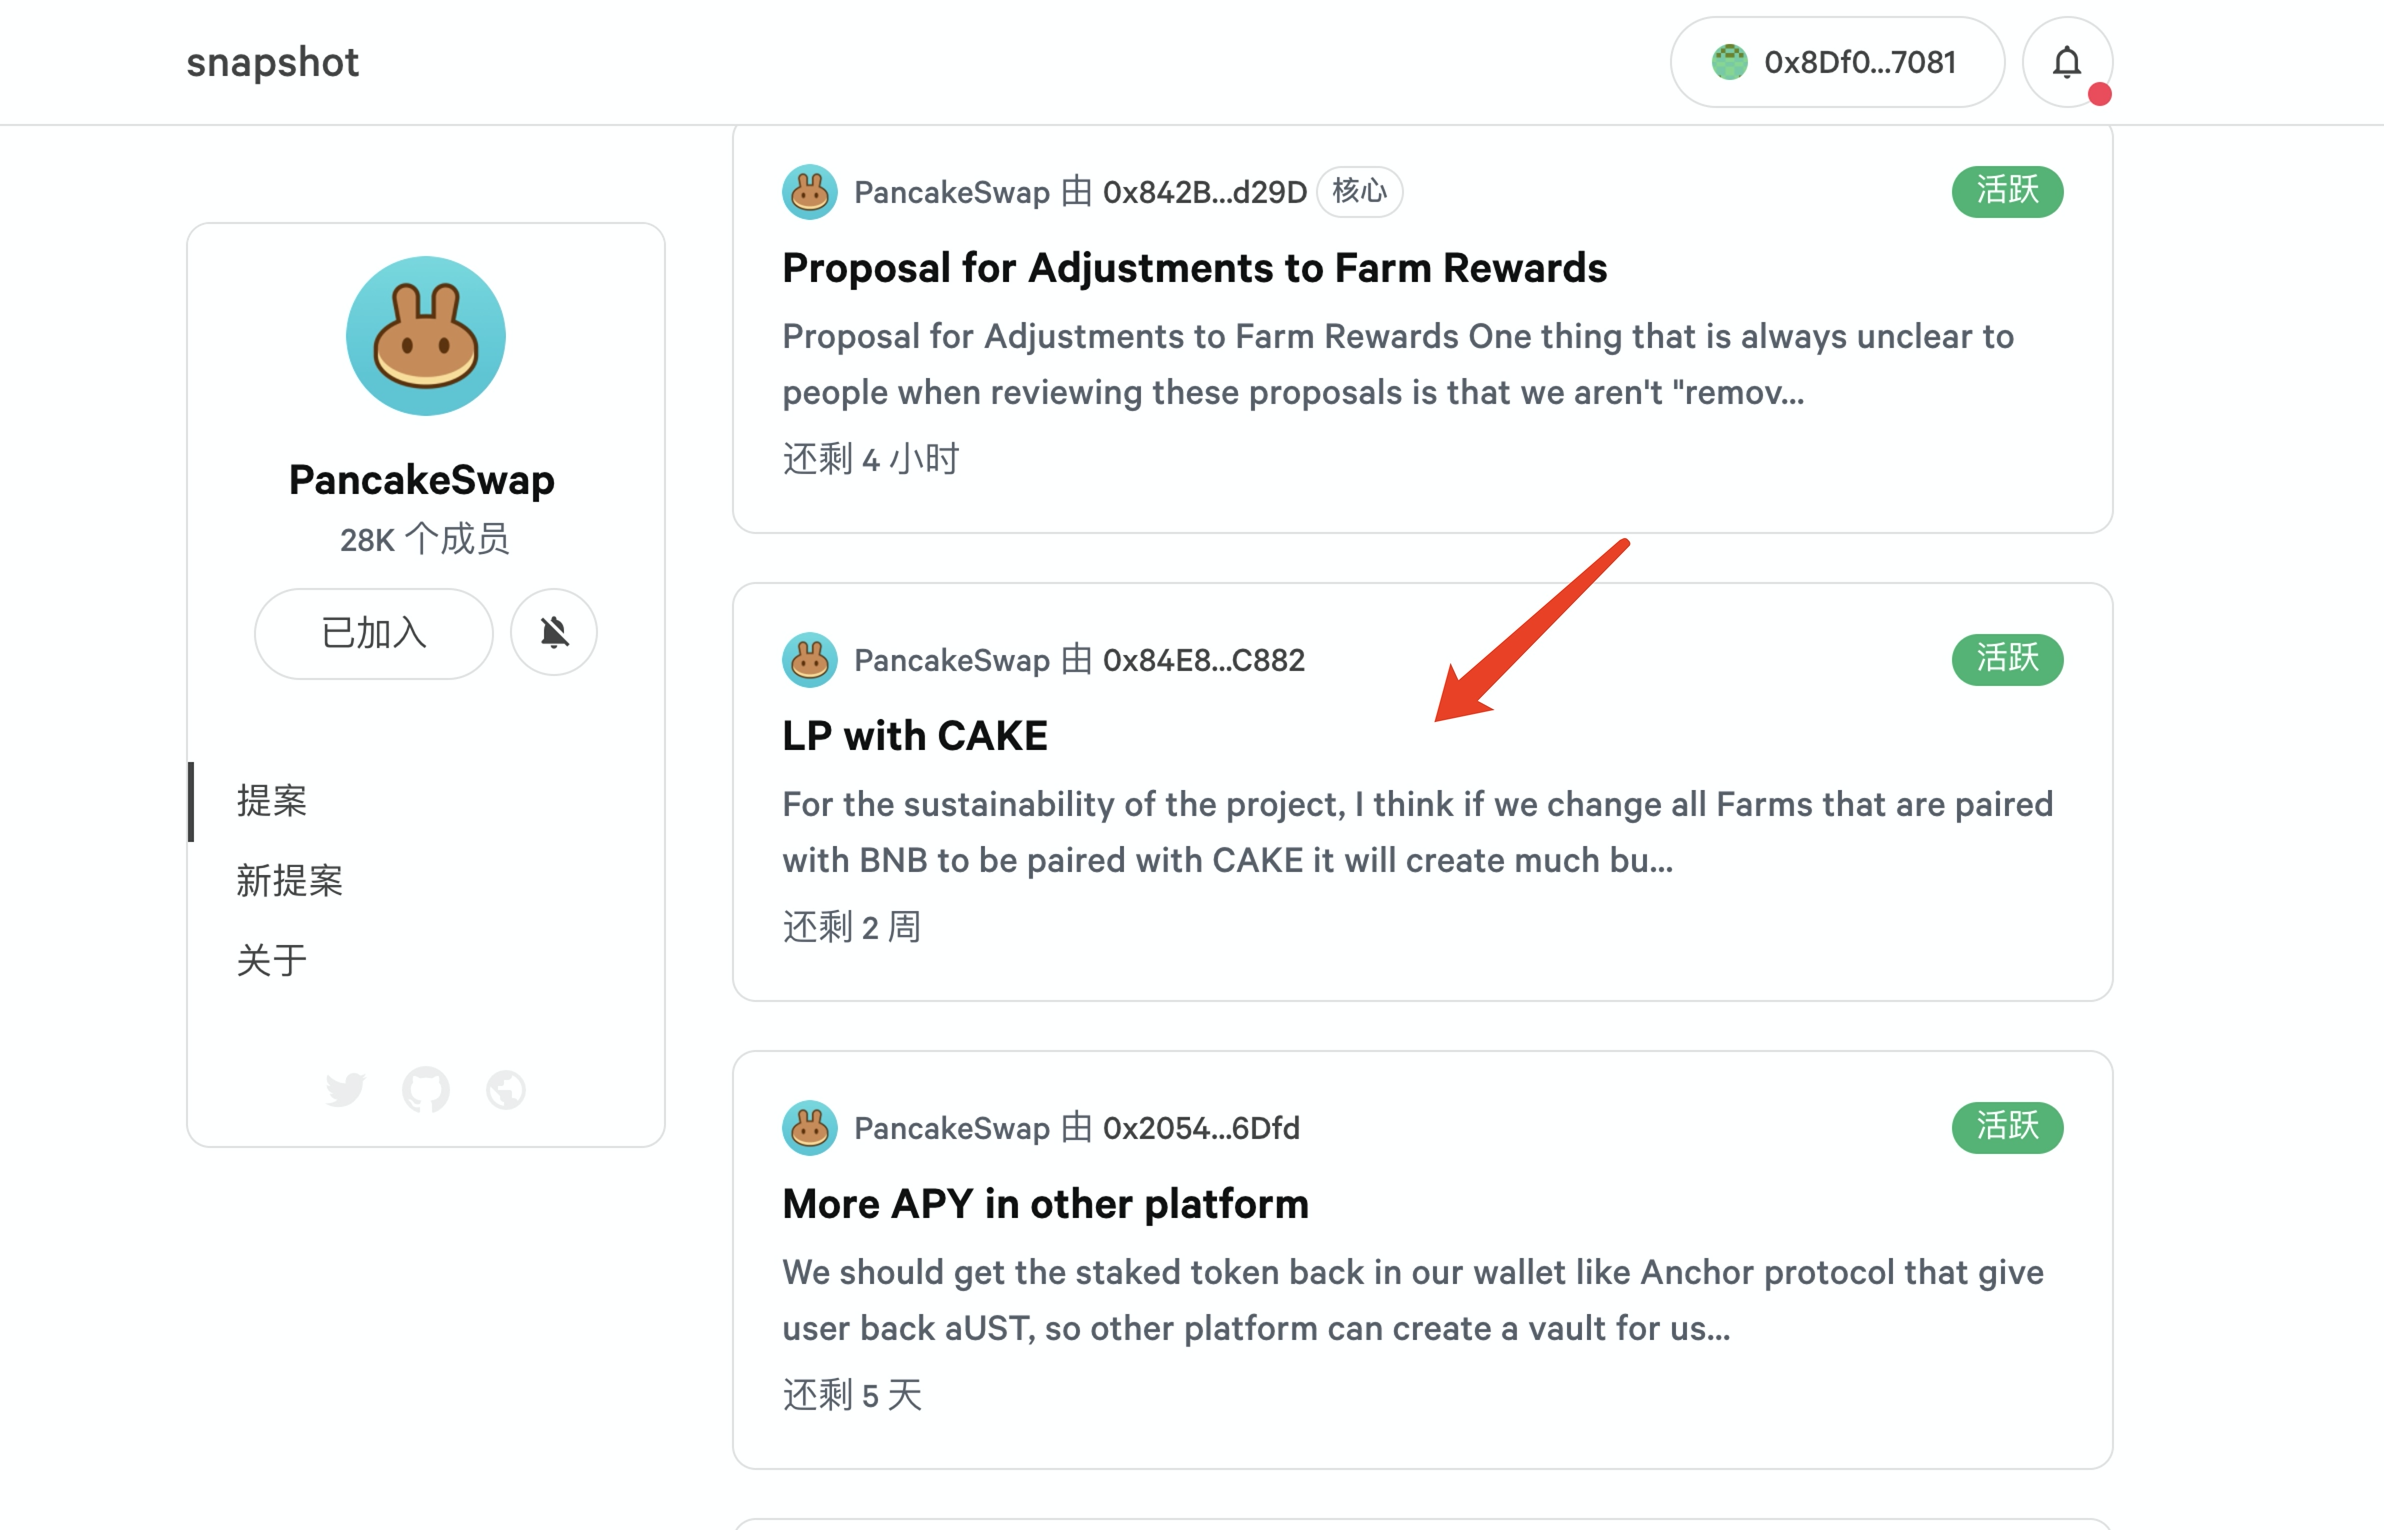Screen dimensions: 2384x1530
Task: Click the large PancakeSwap bunny logo
Action: coord(426,336)
